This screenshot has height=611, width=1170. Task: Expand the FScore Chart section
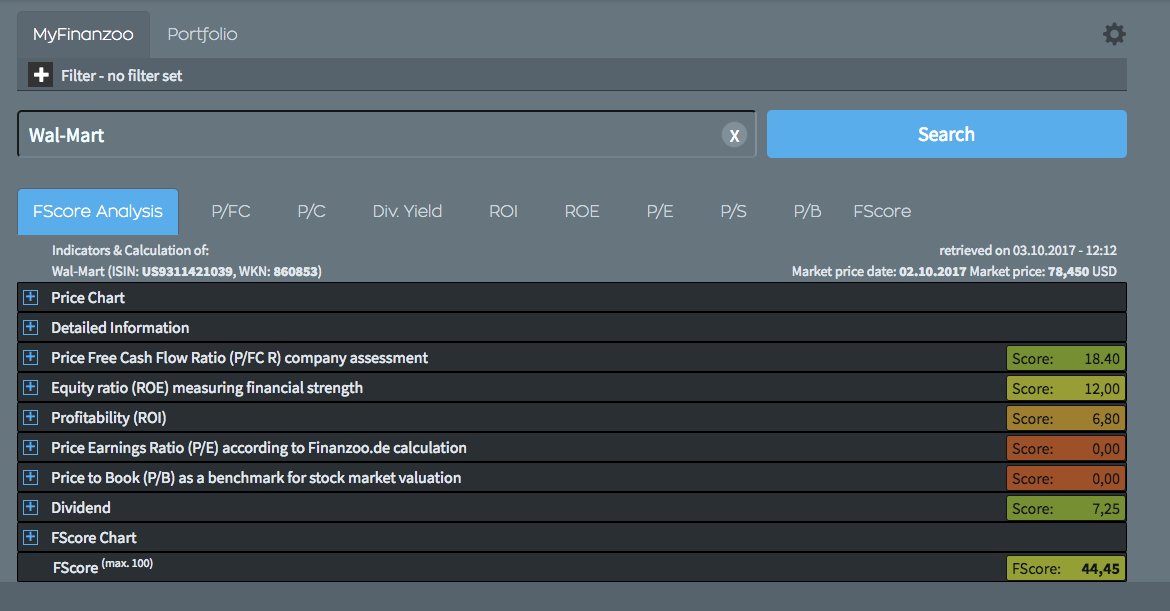[x=30, y=537]
